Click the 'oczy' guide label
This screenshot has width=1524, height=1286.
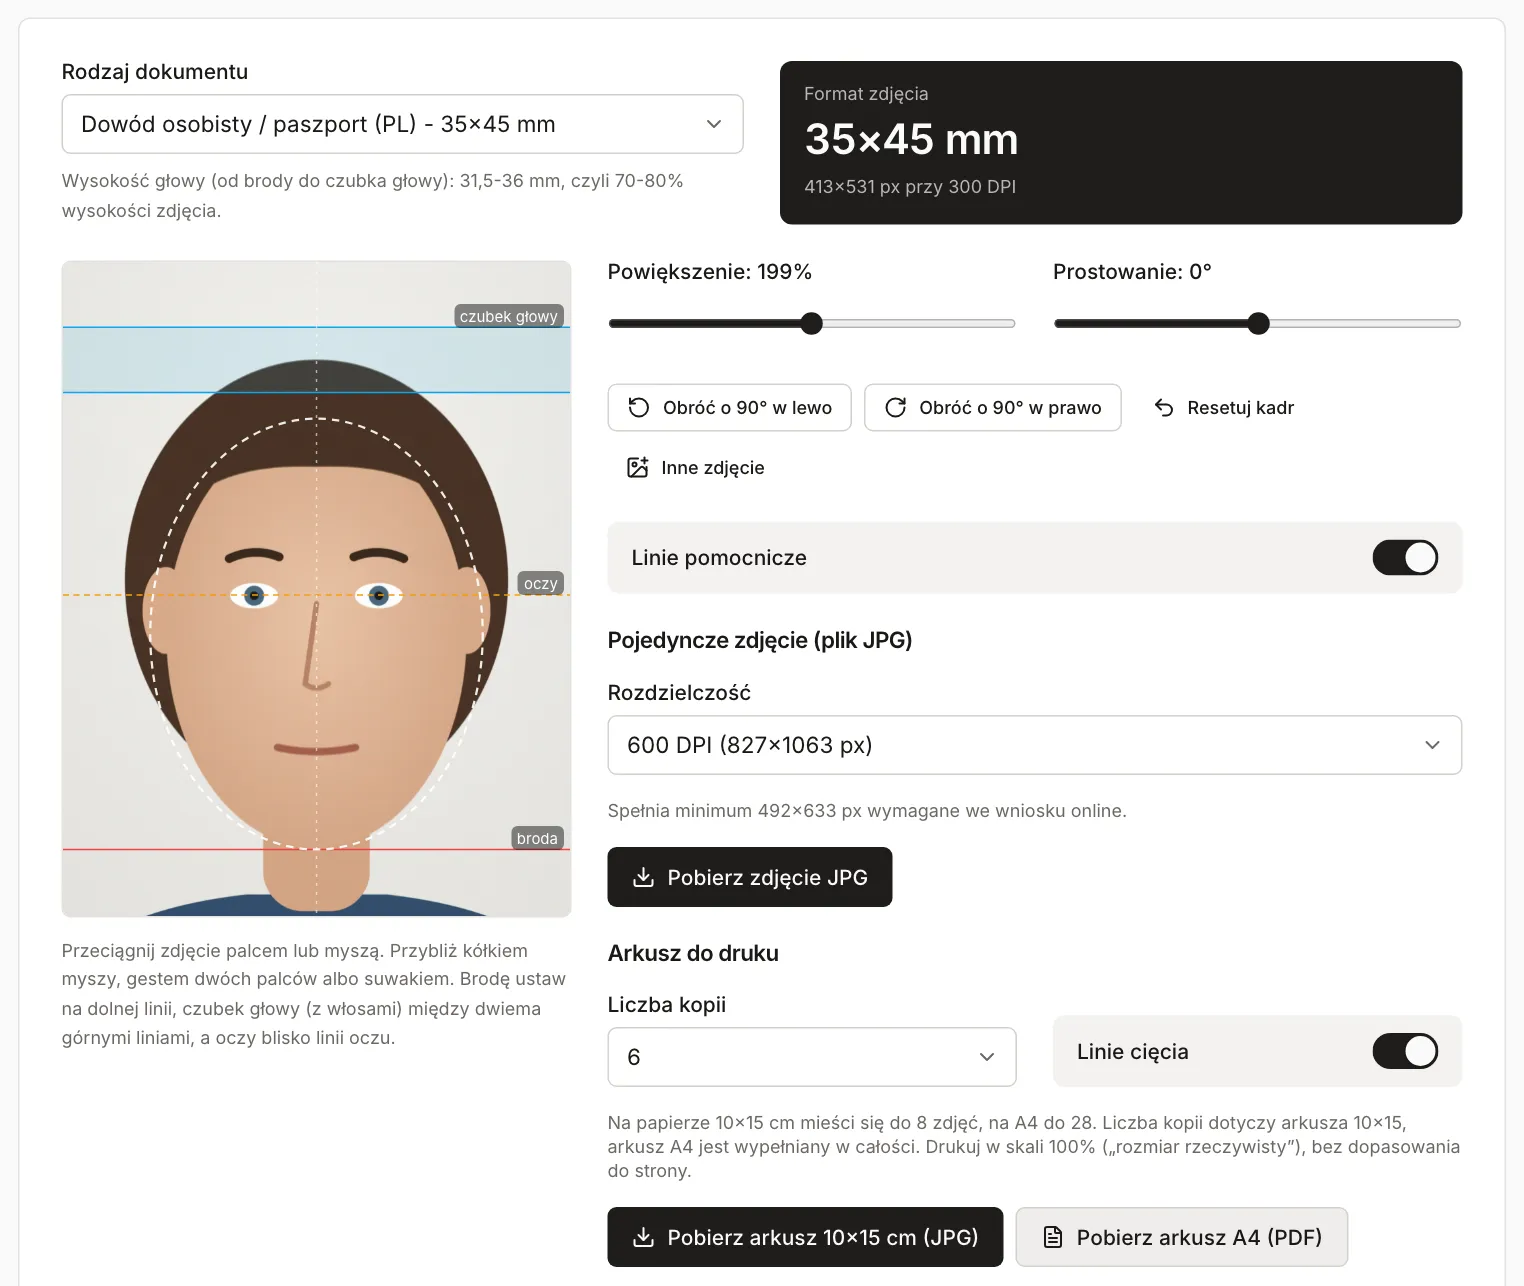[541, 583]
